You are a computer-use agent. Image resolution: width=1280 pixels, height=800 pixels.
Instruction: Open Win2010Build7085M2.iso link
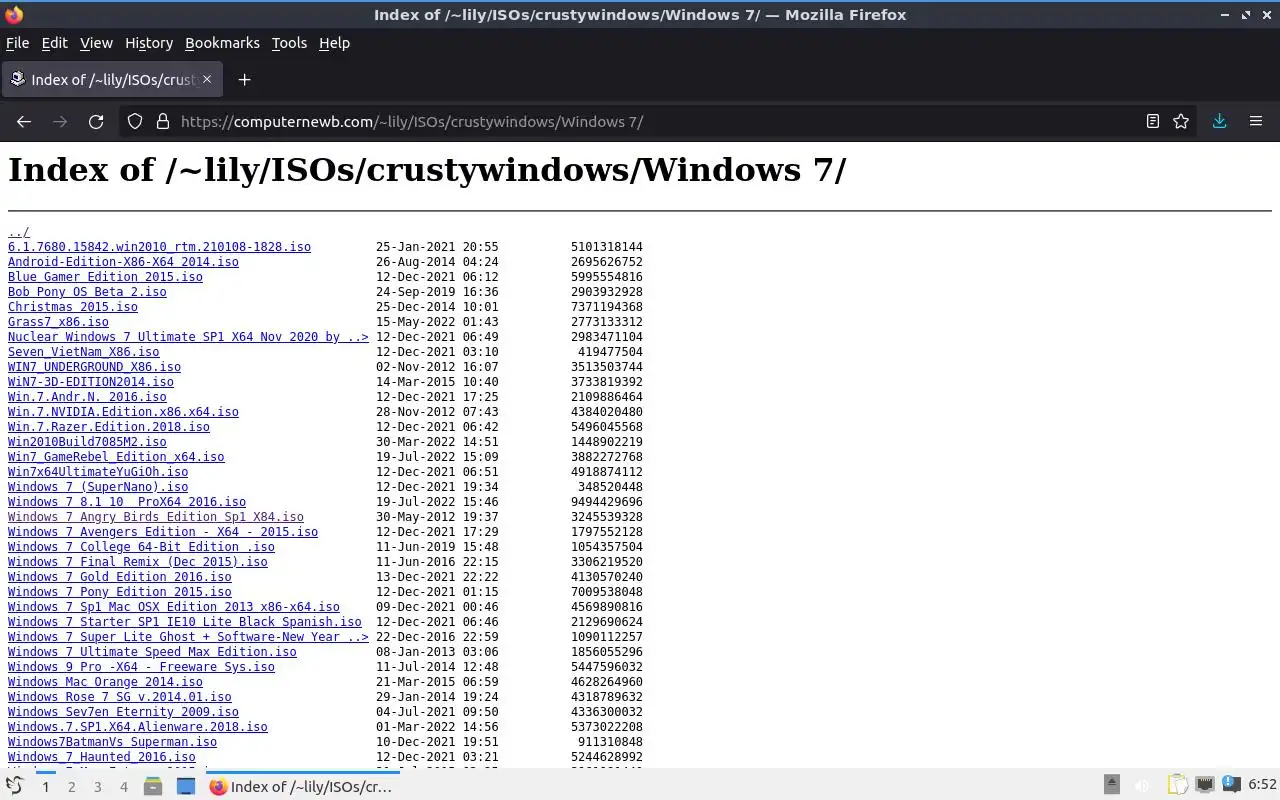click(87, 442)
